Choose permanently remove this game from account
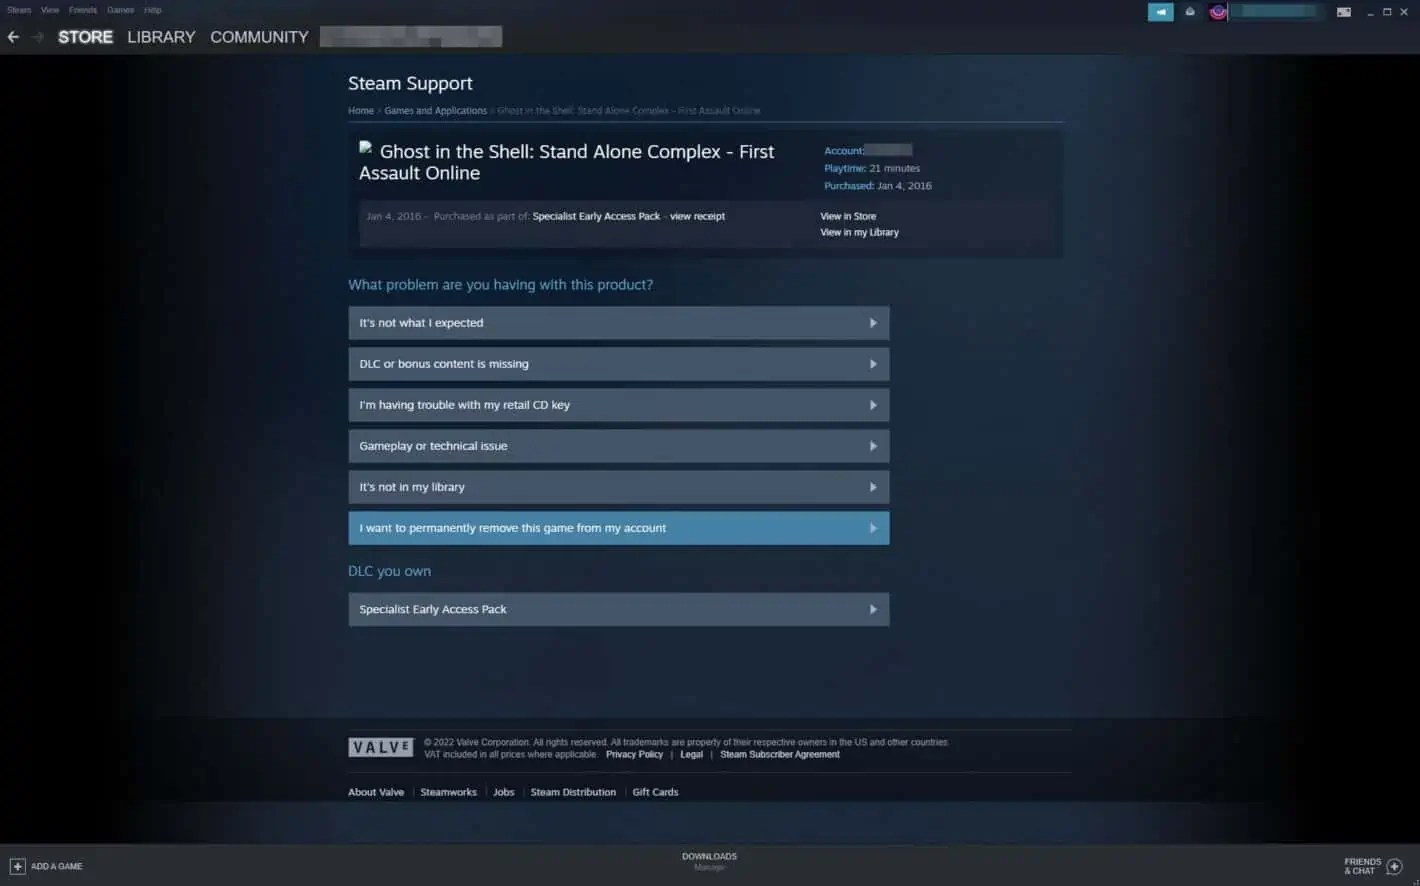 [618, 528]
